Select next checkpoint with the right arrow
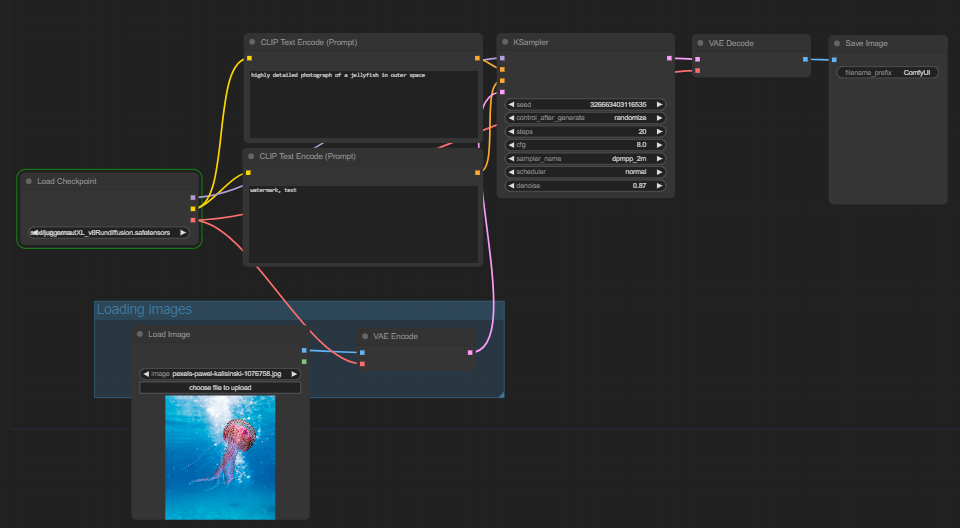The height and width of the screenshot is (528, 960). tap(182, 233)
